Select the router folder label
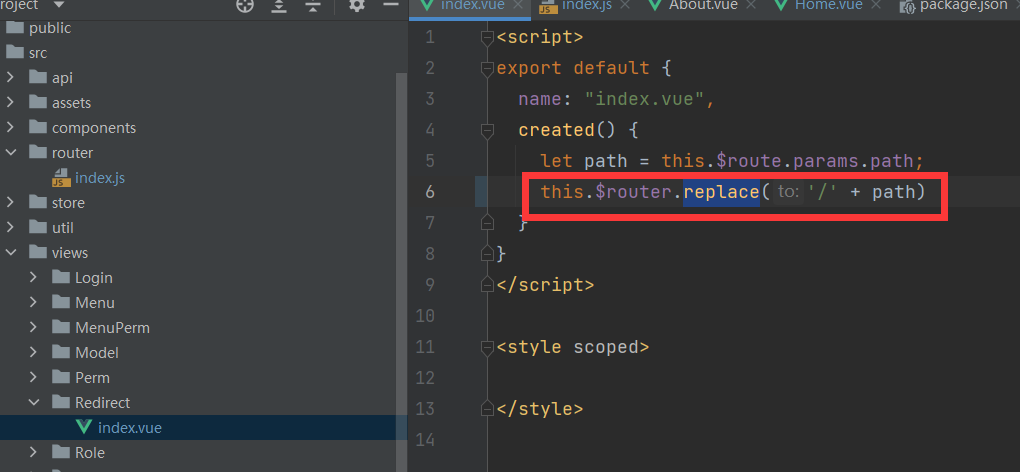 point(72,153)
